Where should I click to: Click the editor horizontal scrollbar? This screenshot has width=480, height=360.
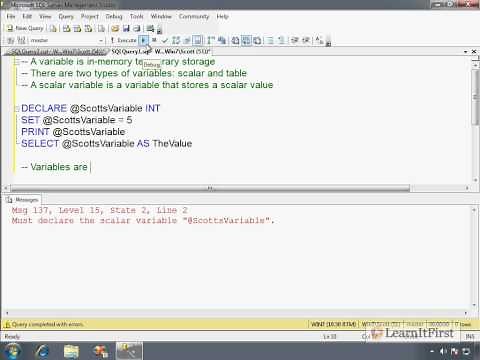[210, 188]
